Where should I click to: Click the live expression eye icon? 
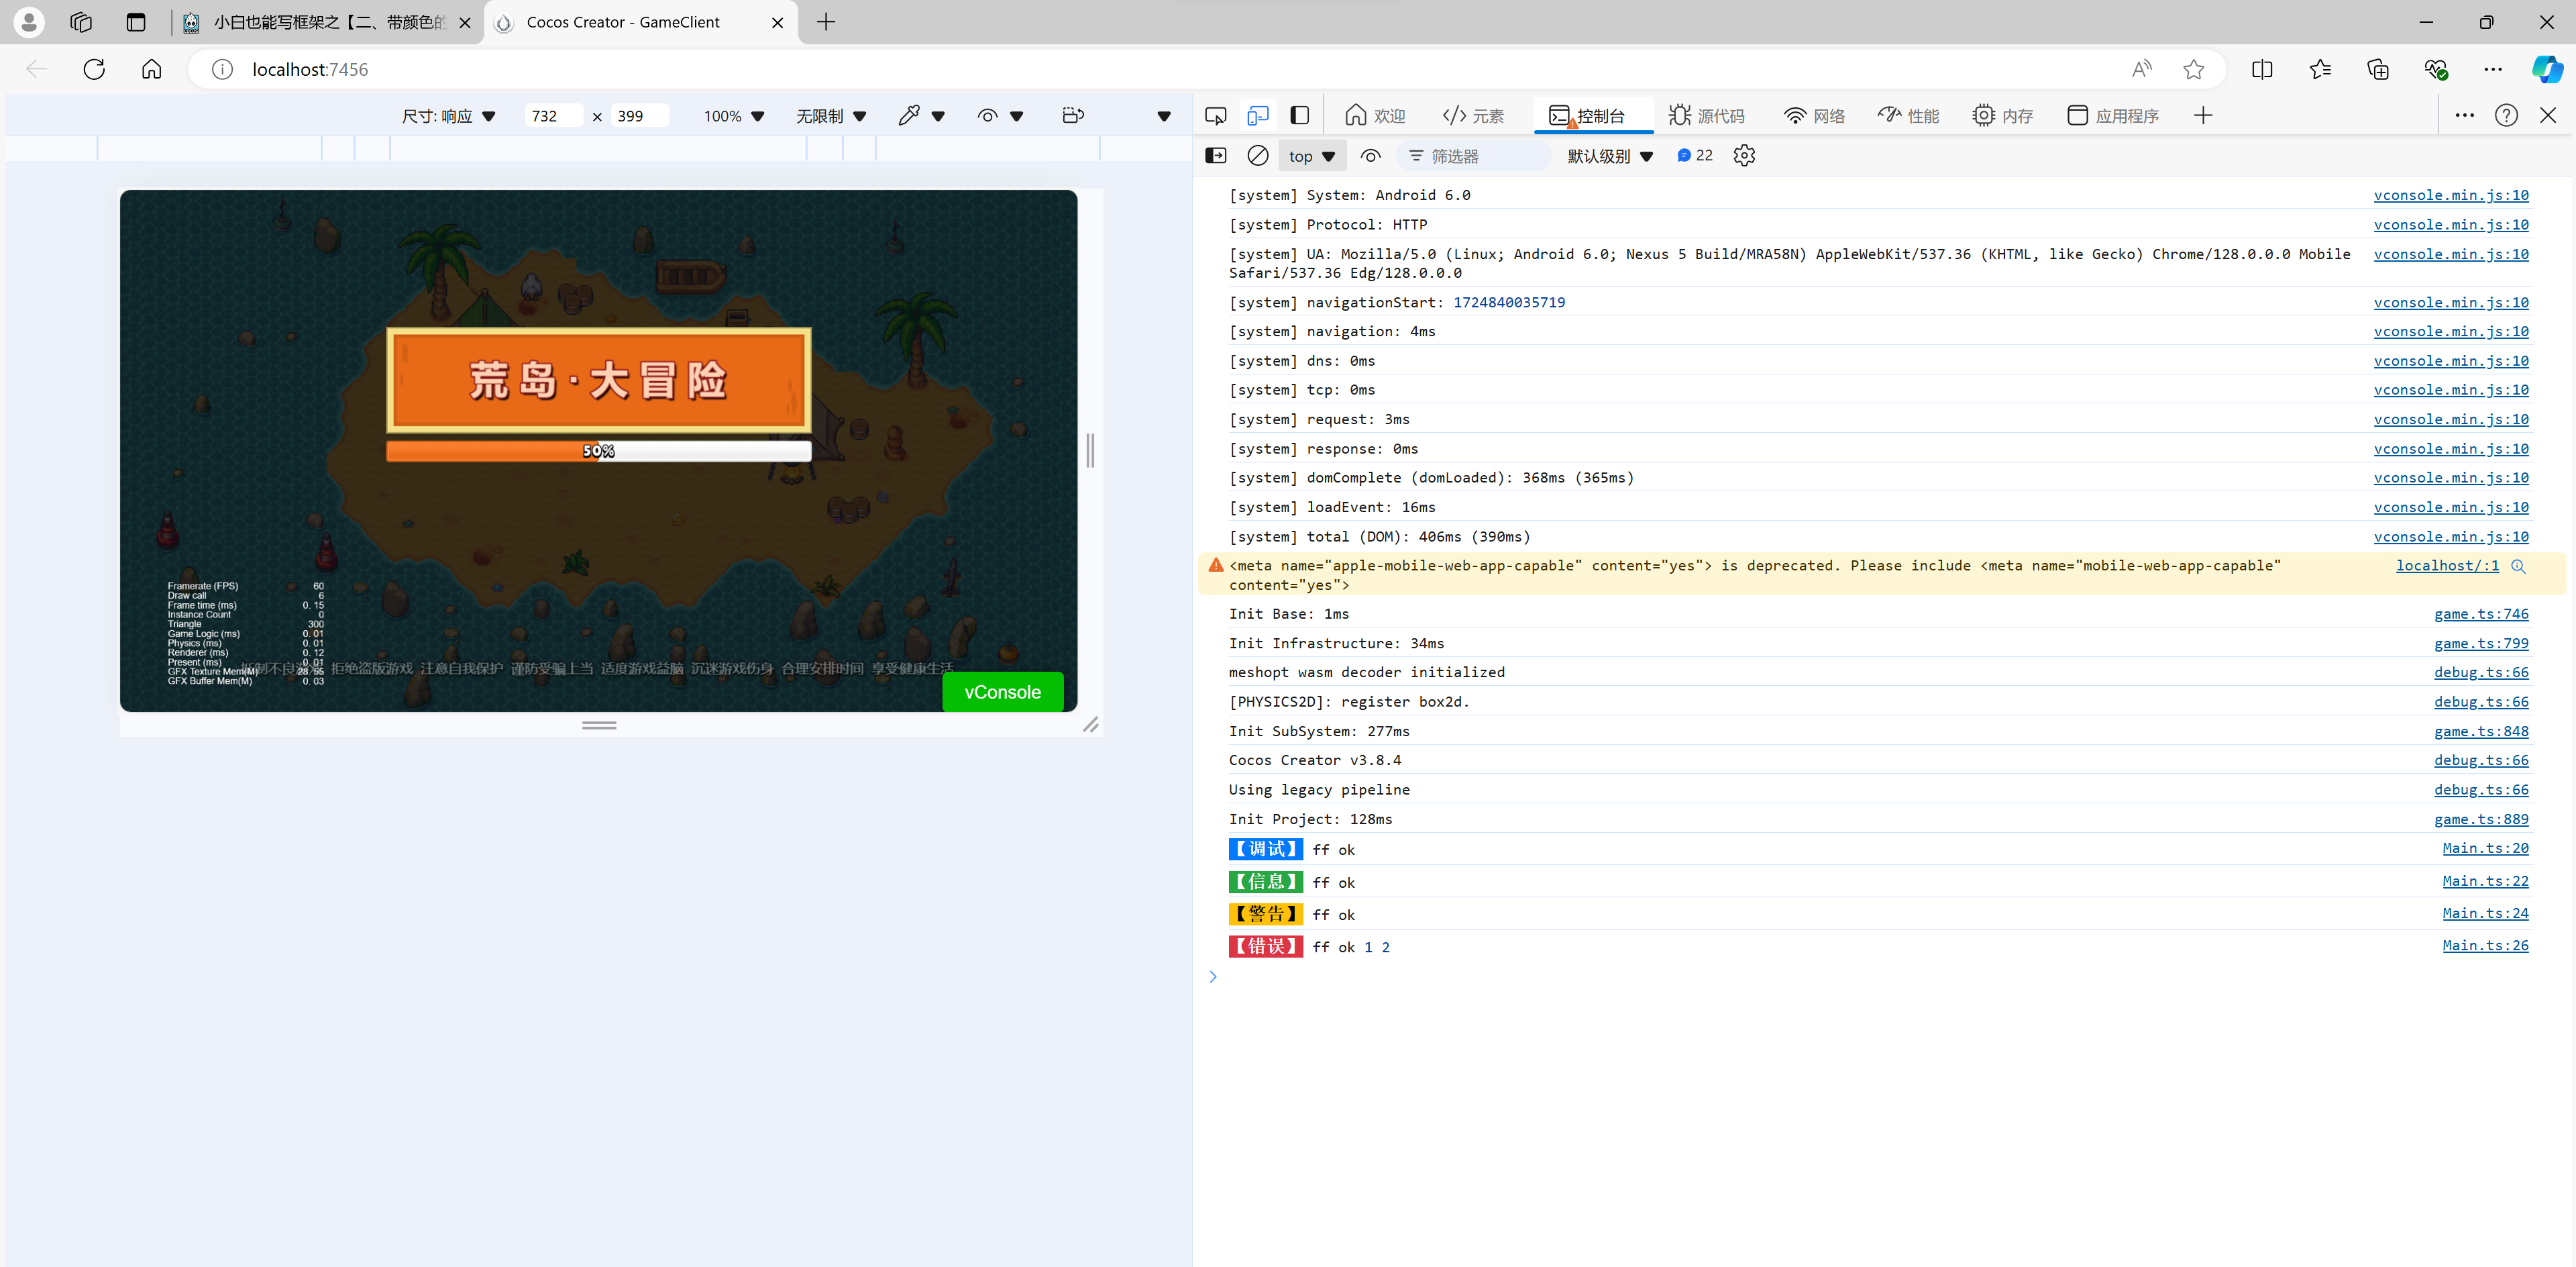point(1370,156)
